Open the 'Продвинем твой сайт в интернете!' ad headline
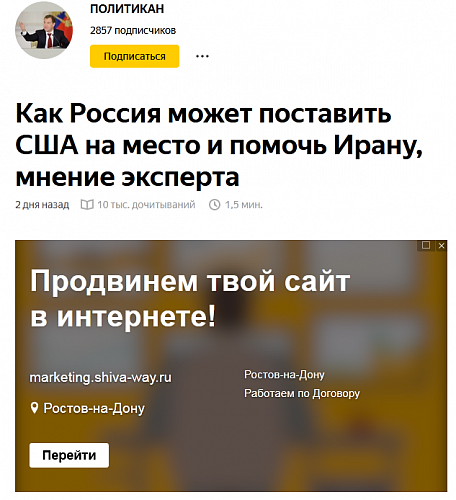The image size is (456, 500). click(190, 298)
